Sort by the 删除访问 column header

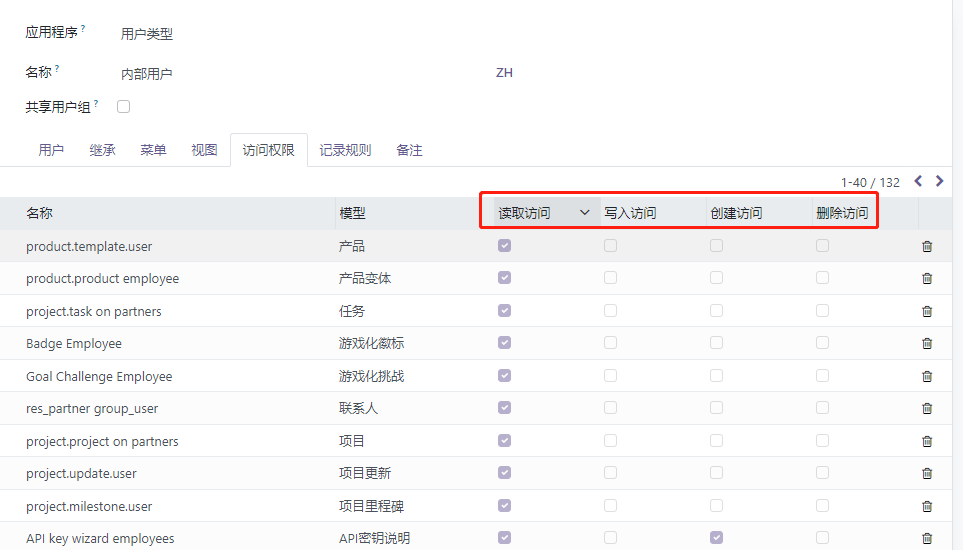coord(842,213)
